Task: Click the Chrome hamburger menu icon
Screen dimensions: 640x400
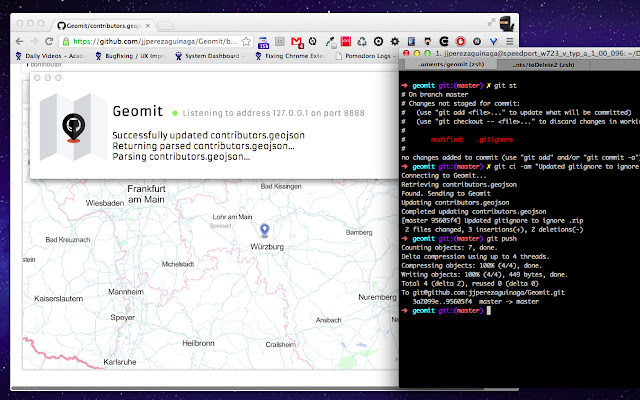Action: coord(509,42)
